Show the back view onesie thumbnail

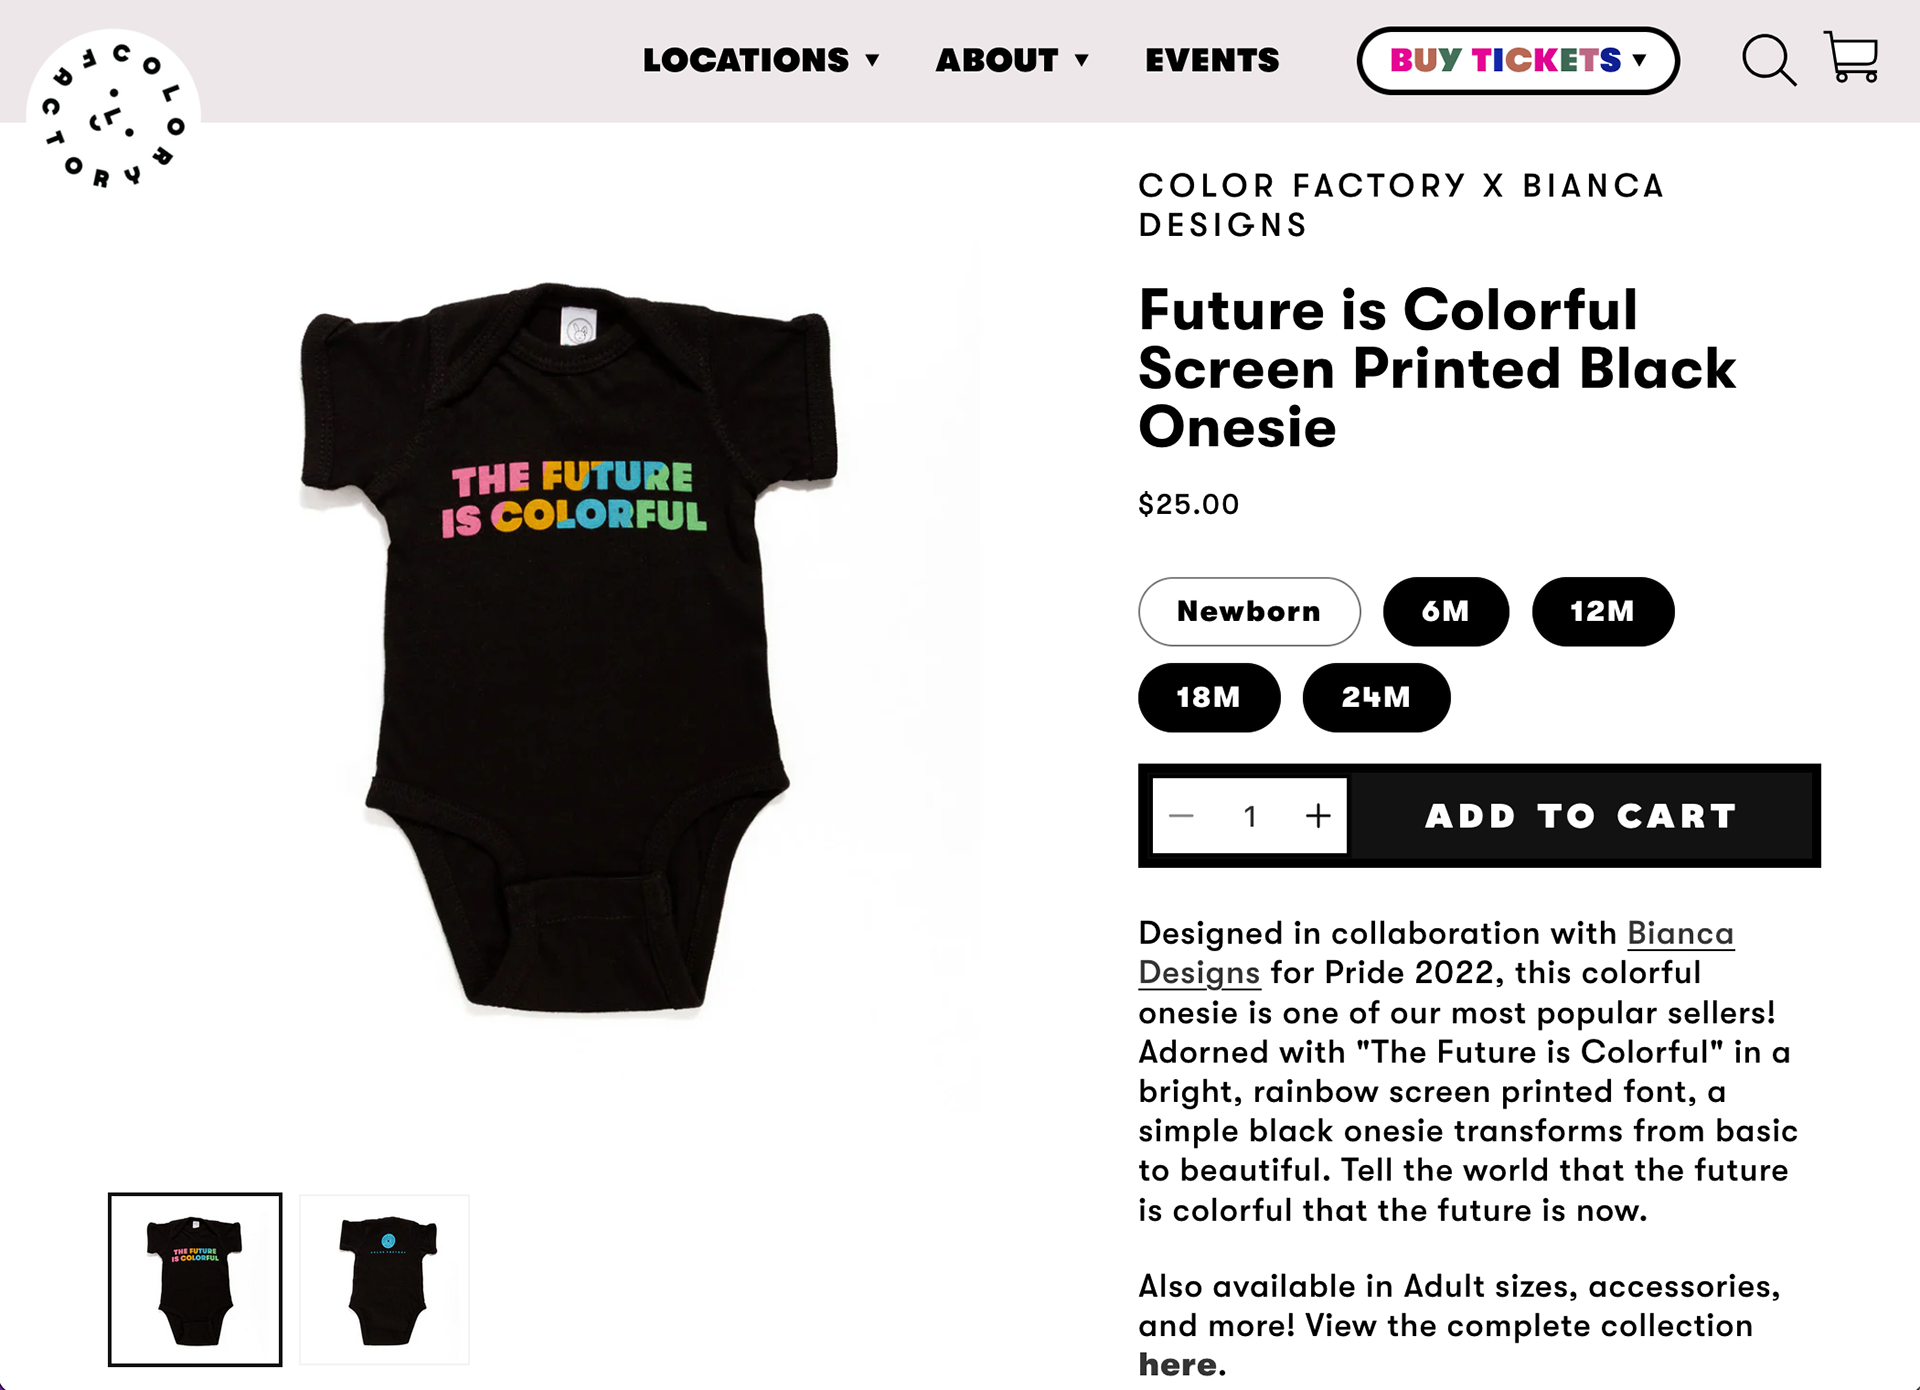(385, 1279)
